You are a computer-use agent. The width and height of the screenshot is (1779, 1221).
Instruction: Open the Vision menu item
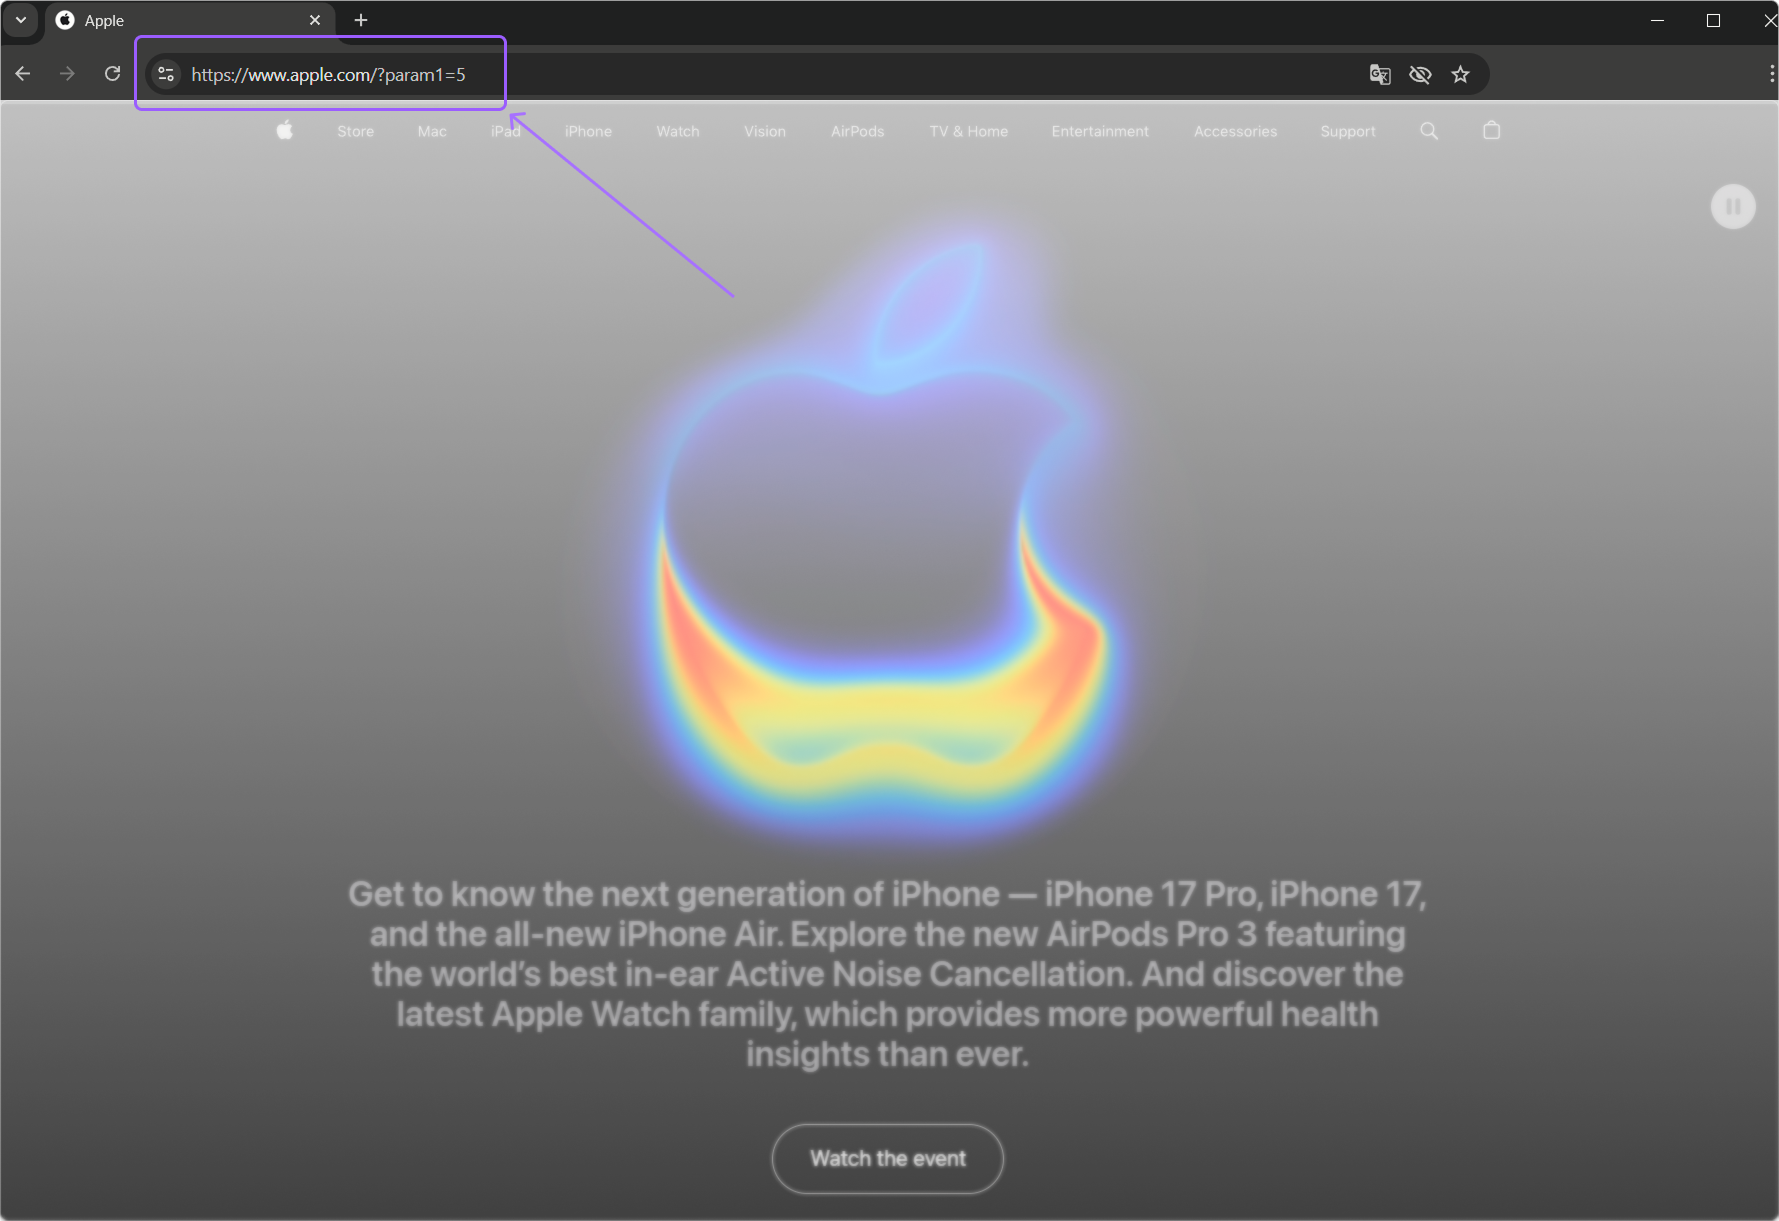pos(765,131)
